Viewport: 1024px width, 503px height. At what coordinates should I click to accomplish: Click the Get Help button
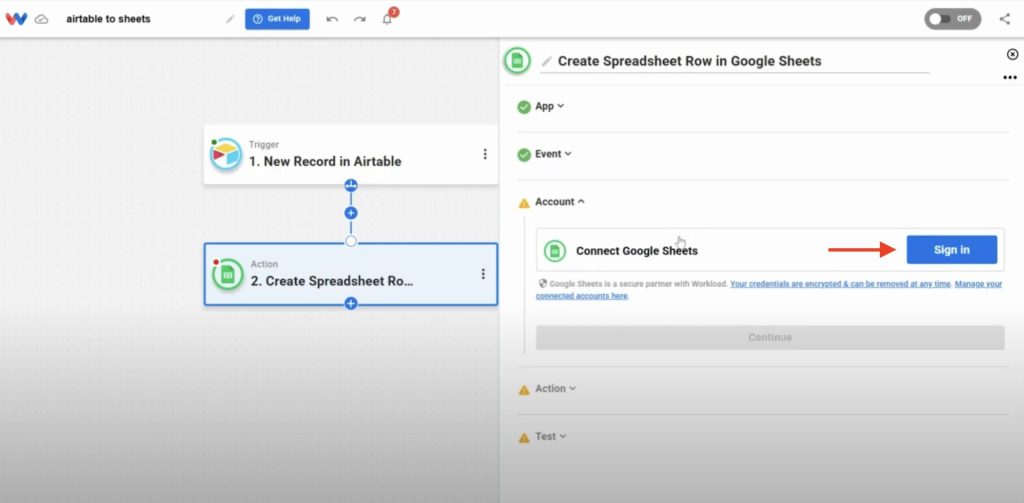tap(278, 19)
